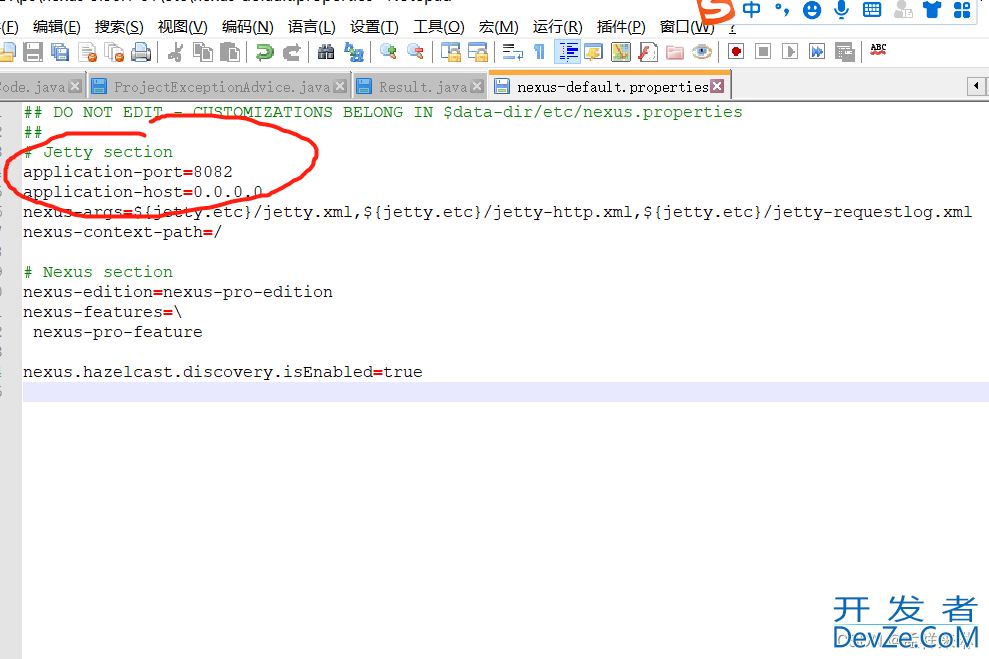Close the ProjectExceptionAdvice.java tab

pos(340,86)
